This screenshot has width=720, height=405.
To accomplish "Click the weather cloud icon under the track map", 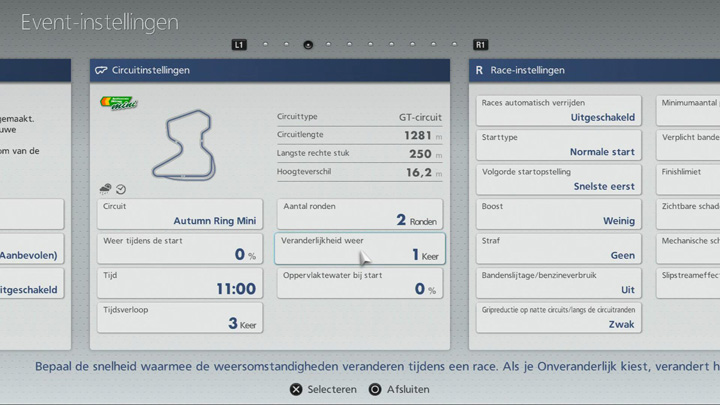I will 105,188.
